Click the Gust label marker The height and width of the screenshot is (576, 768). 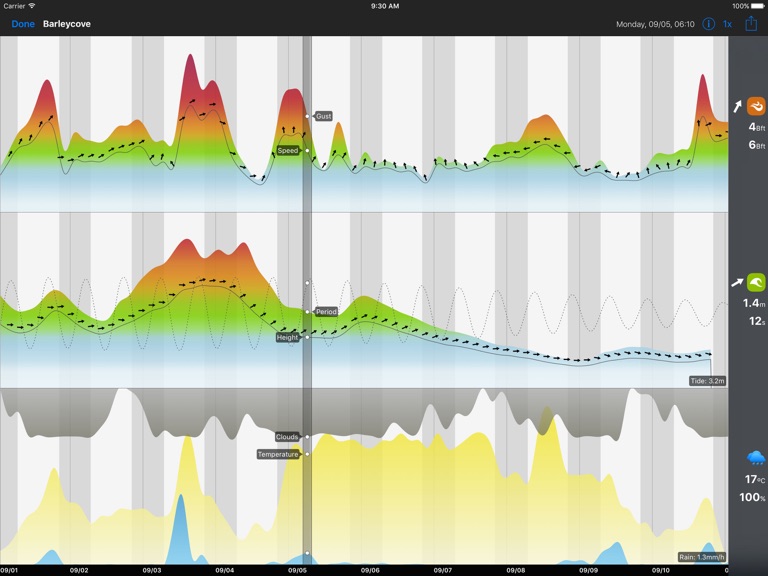click(x=323, y=116)
